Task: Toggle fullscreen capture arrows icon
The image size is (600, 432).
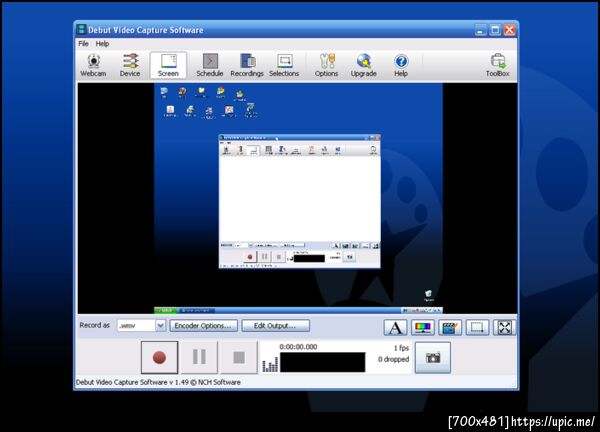Action: tap(504, 328)
